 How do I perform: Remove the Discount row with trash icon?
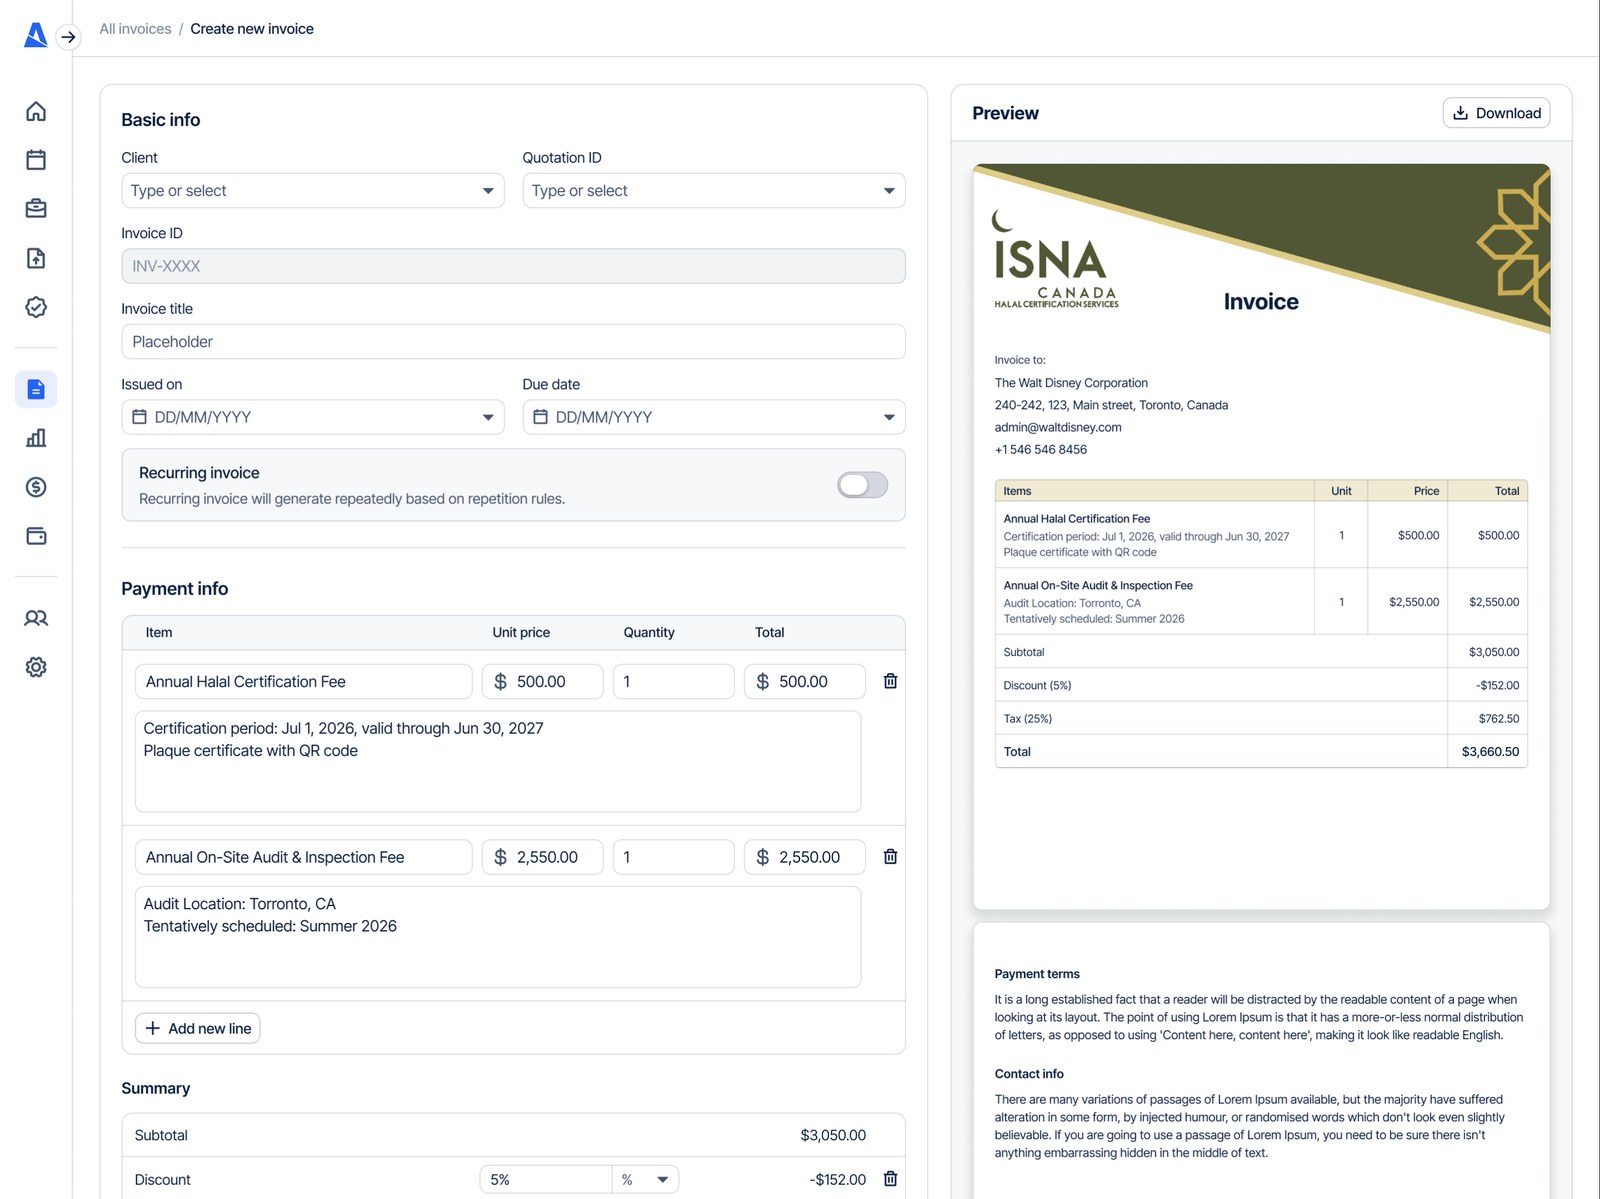pyautogui.click(x=890, y=1179)
